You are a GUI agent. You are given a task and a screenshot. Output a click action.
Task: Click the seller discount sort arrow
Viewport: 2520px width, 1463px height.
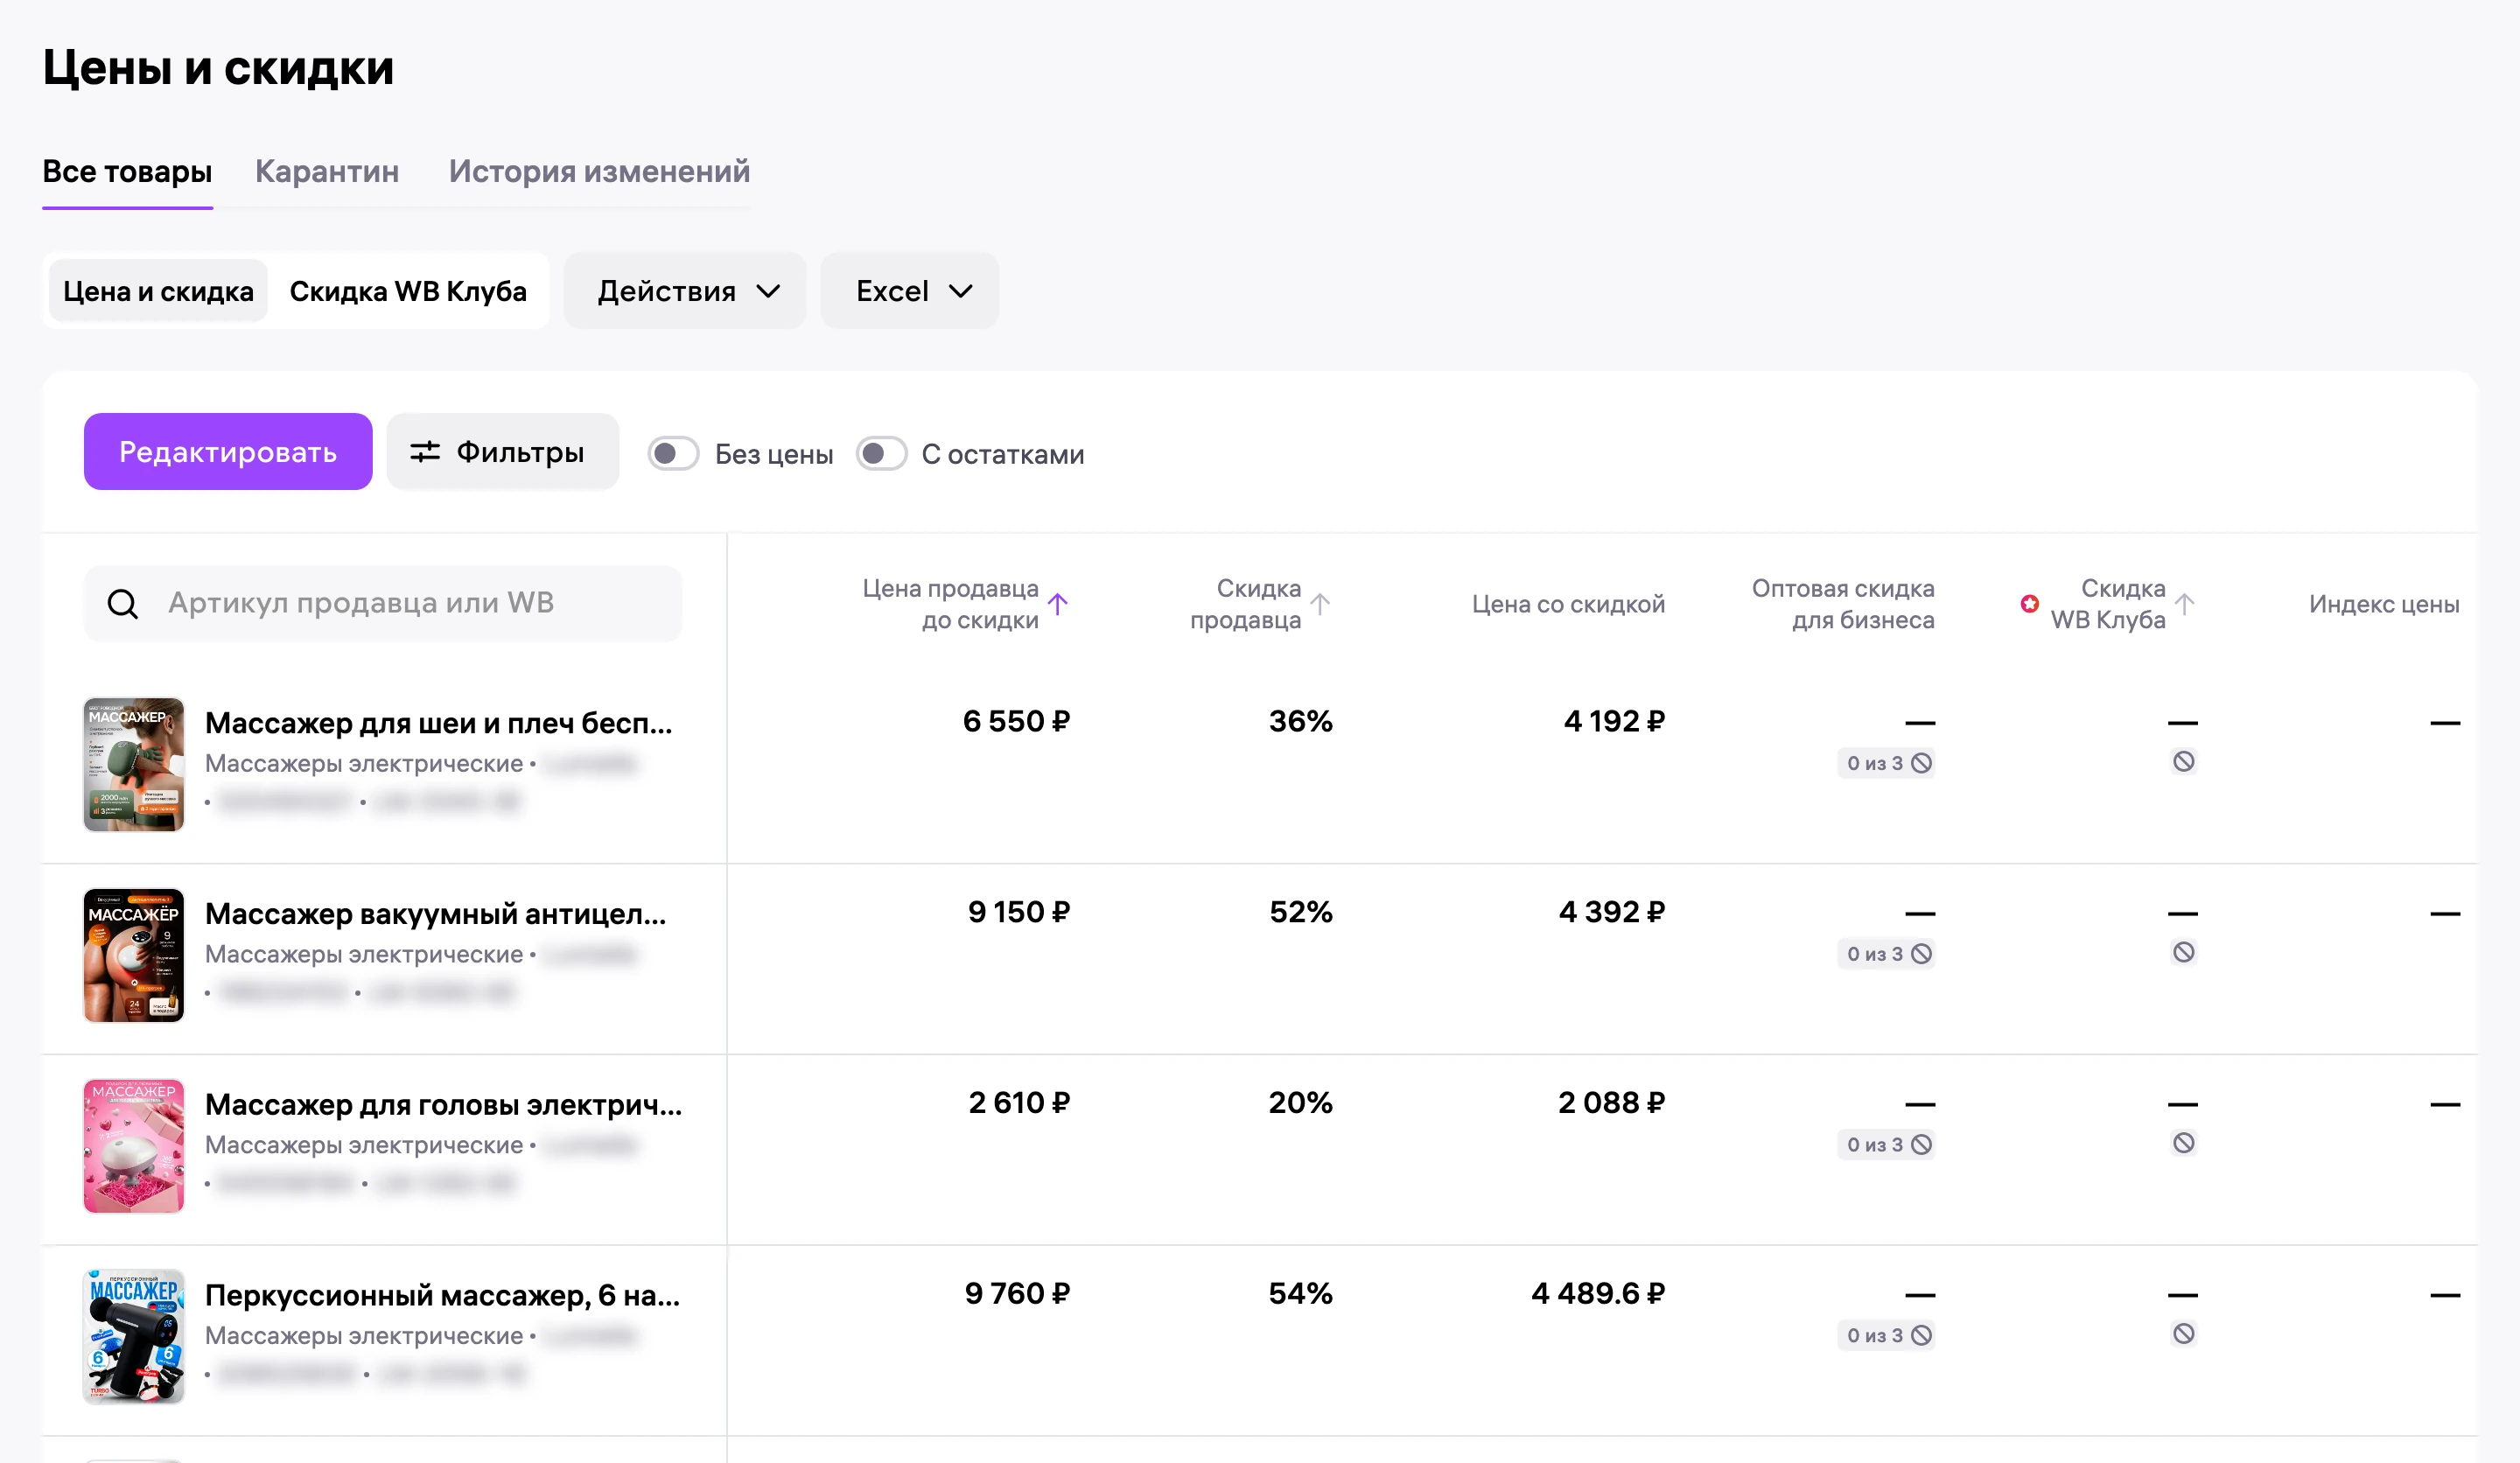point(1320,604)
